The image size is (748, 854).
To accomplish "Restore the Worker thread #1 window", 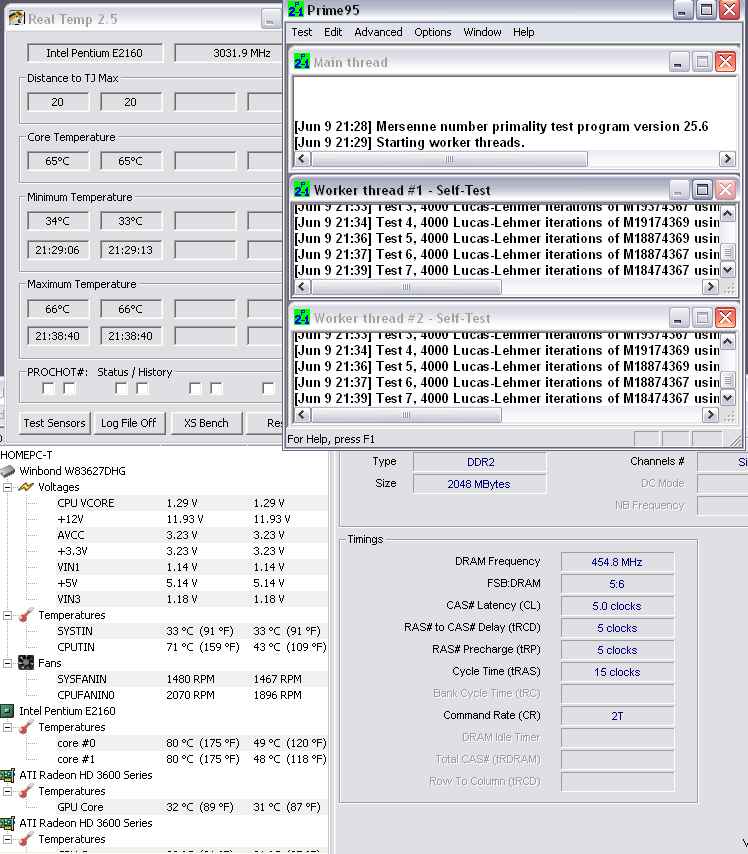I will coord(702,190).
